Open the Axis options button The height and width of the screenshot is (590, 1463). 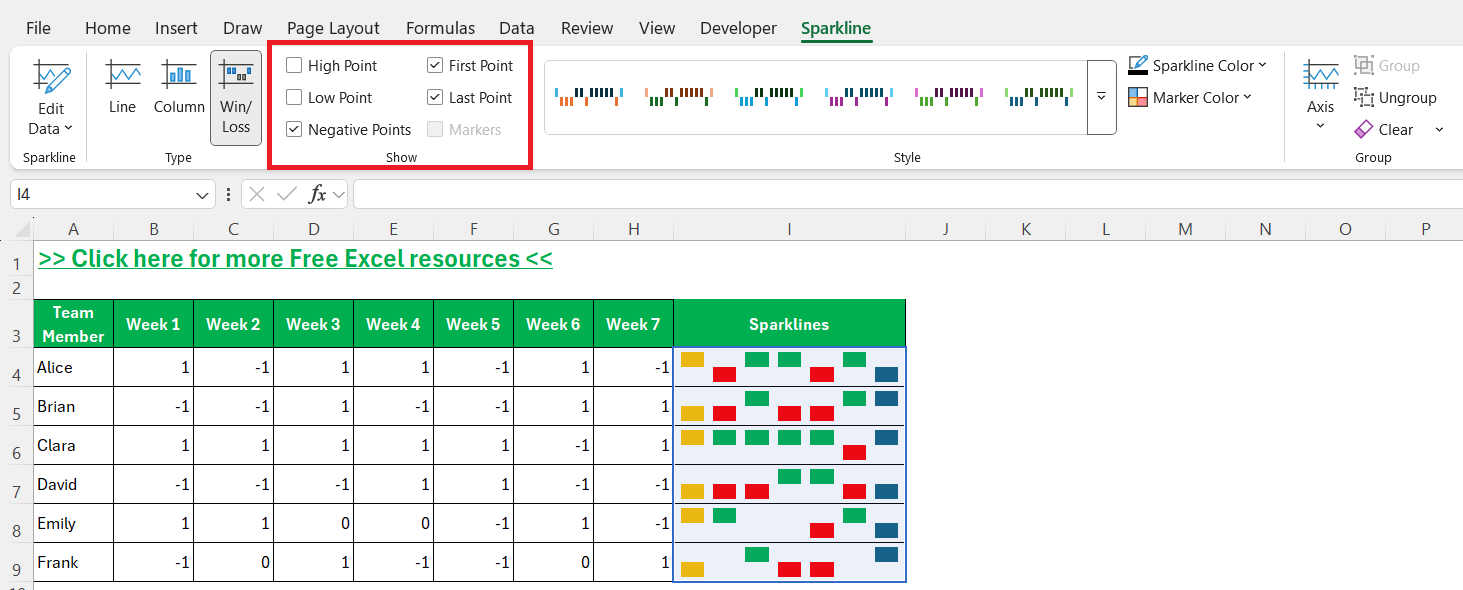point(1320,94)
